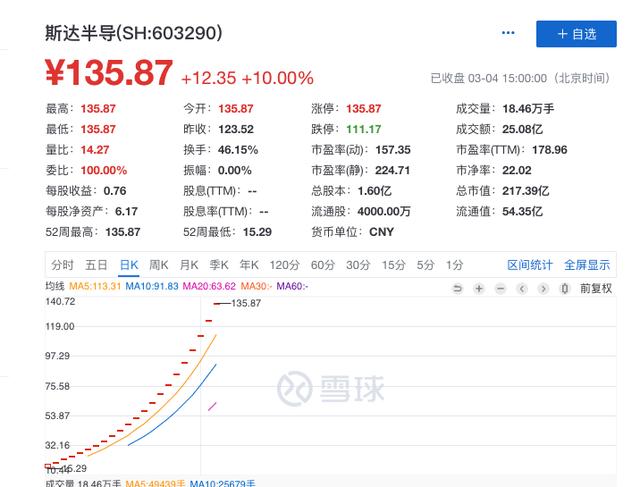This screenshot has width=640, height=487.
Task: Click the 52周最低 value 15.29
Action: [x=257, y=232]
